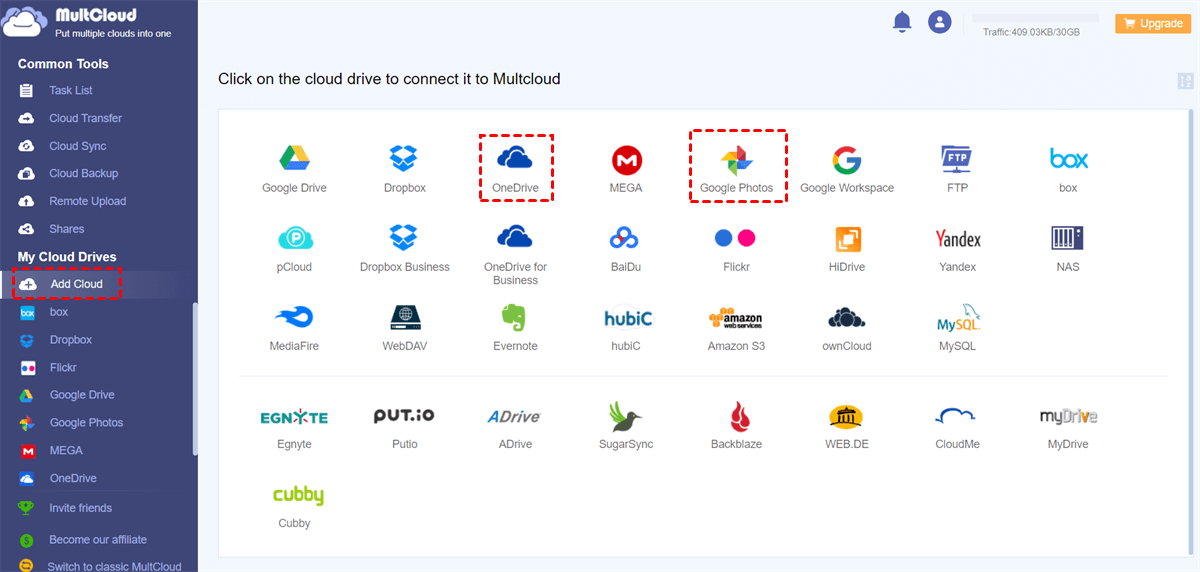Image resolution: width=1200 pixels, height=572 pixels.
Task: Open the notifications bell
Action: tap(902, 22)
